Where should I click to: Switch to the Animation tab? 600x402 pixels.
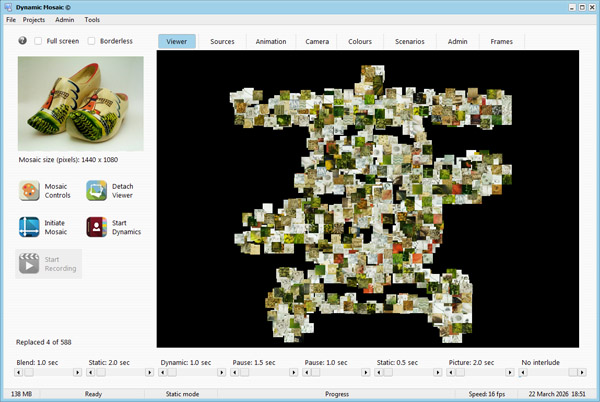[x=270, y=42]
